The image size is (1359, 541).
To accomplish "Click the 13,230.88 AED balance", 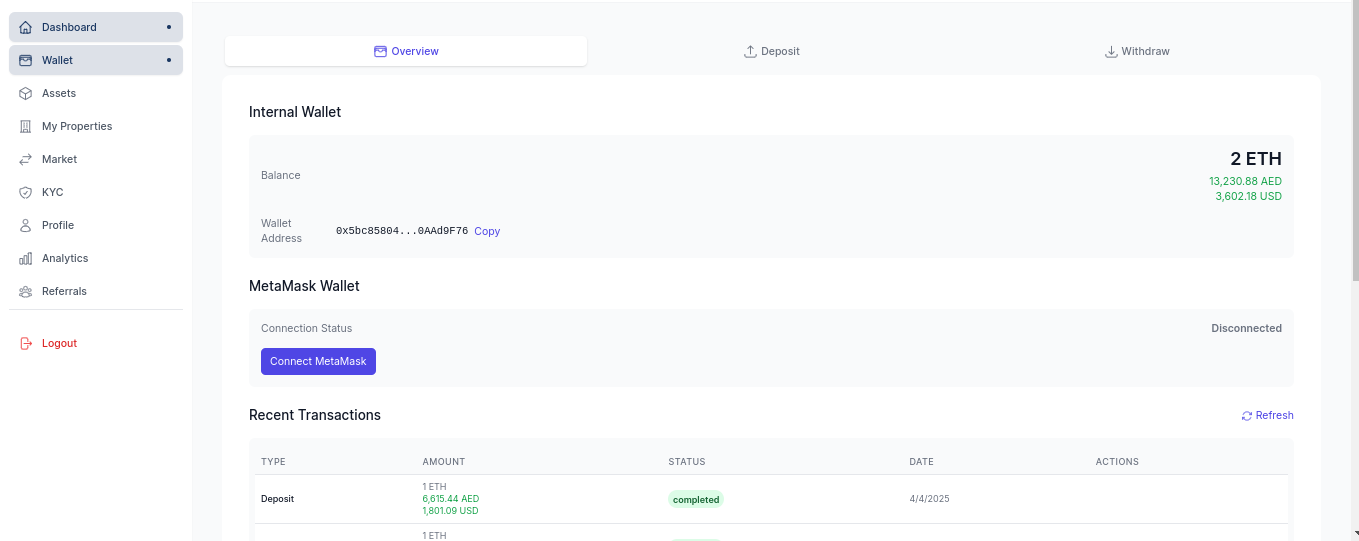I will click(x=1245, y=181).
